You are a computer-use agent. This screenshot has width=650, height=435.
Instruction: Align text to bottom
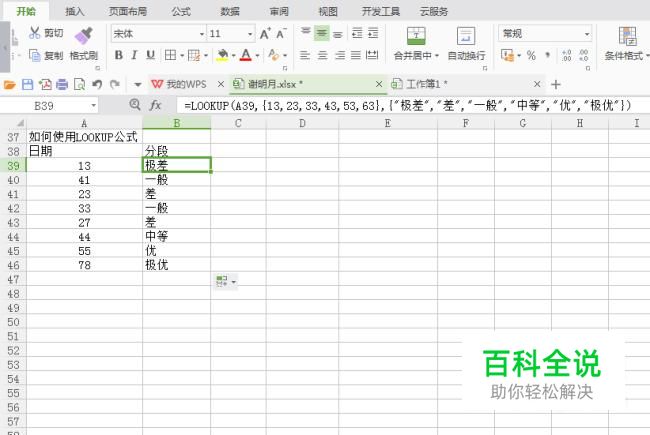click(x=338, y=34)
